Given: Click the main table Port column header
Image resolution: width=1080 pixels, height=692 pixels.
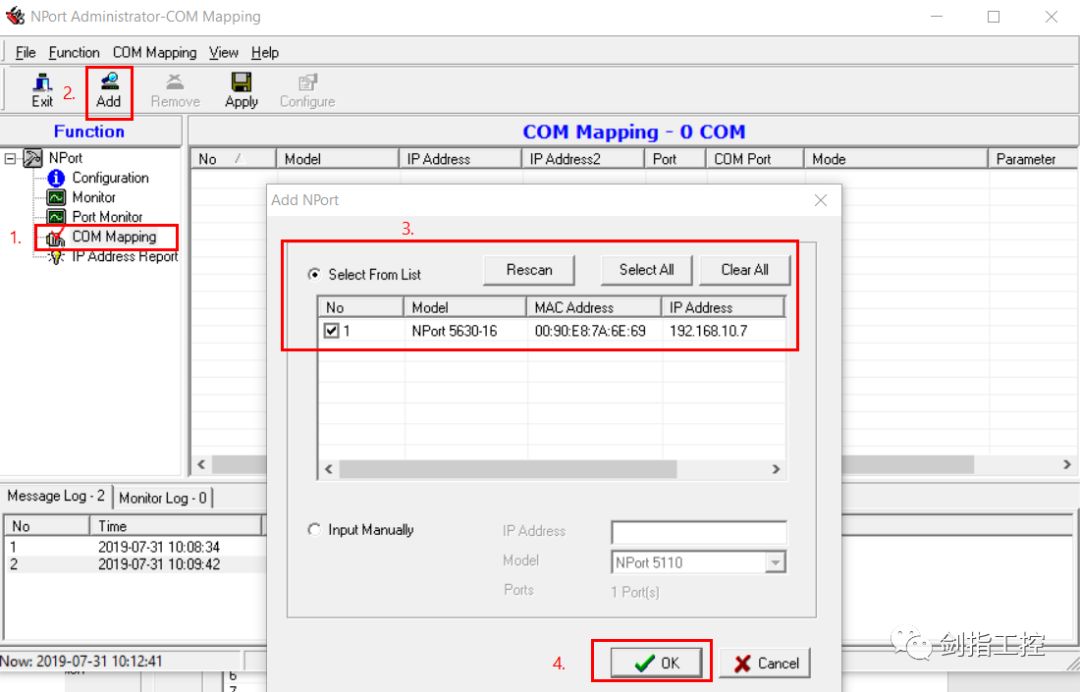Looking at the screenshot, I should tap(675, 159).
